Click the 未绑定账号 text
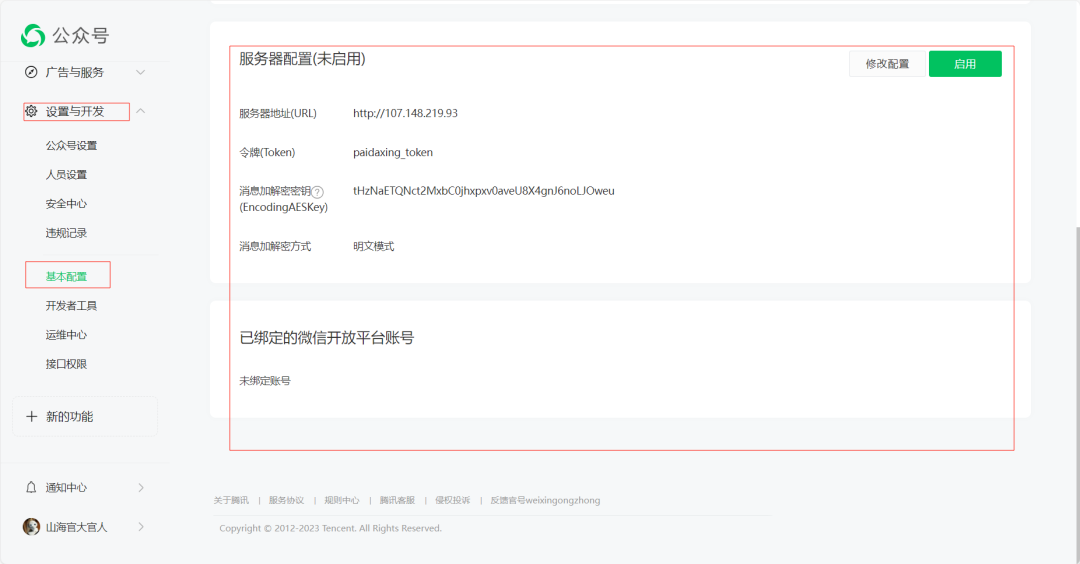1080x564 pixels. click(x=264, y=381)
